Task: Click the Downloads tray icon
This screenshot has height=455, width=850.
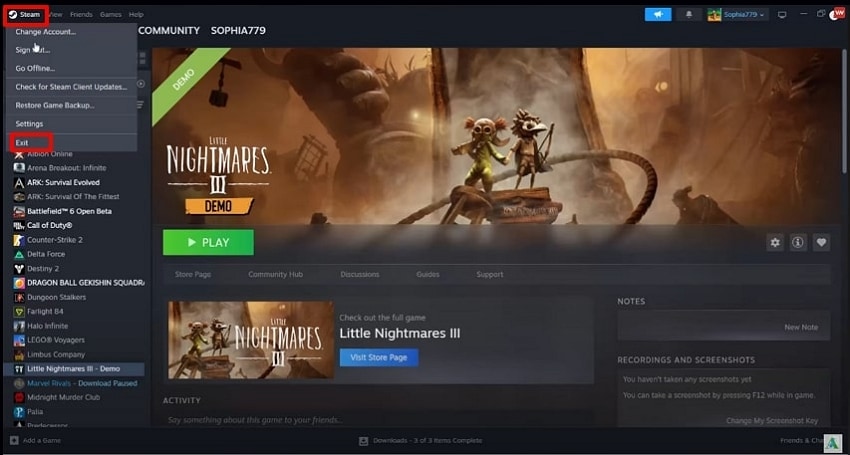Action: pyautogui.click(x=364, y=440)
